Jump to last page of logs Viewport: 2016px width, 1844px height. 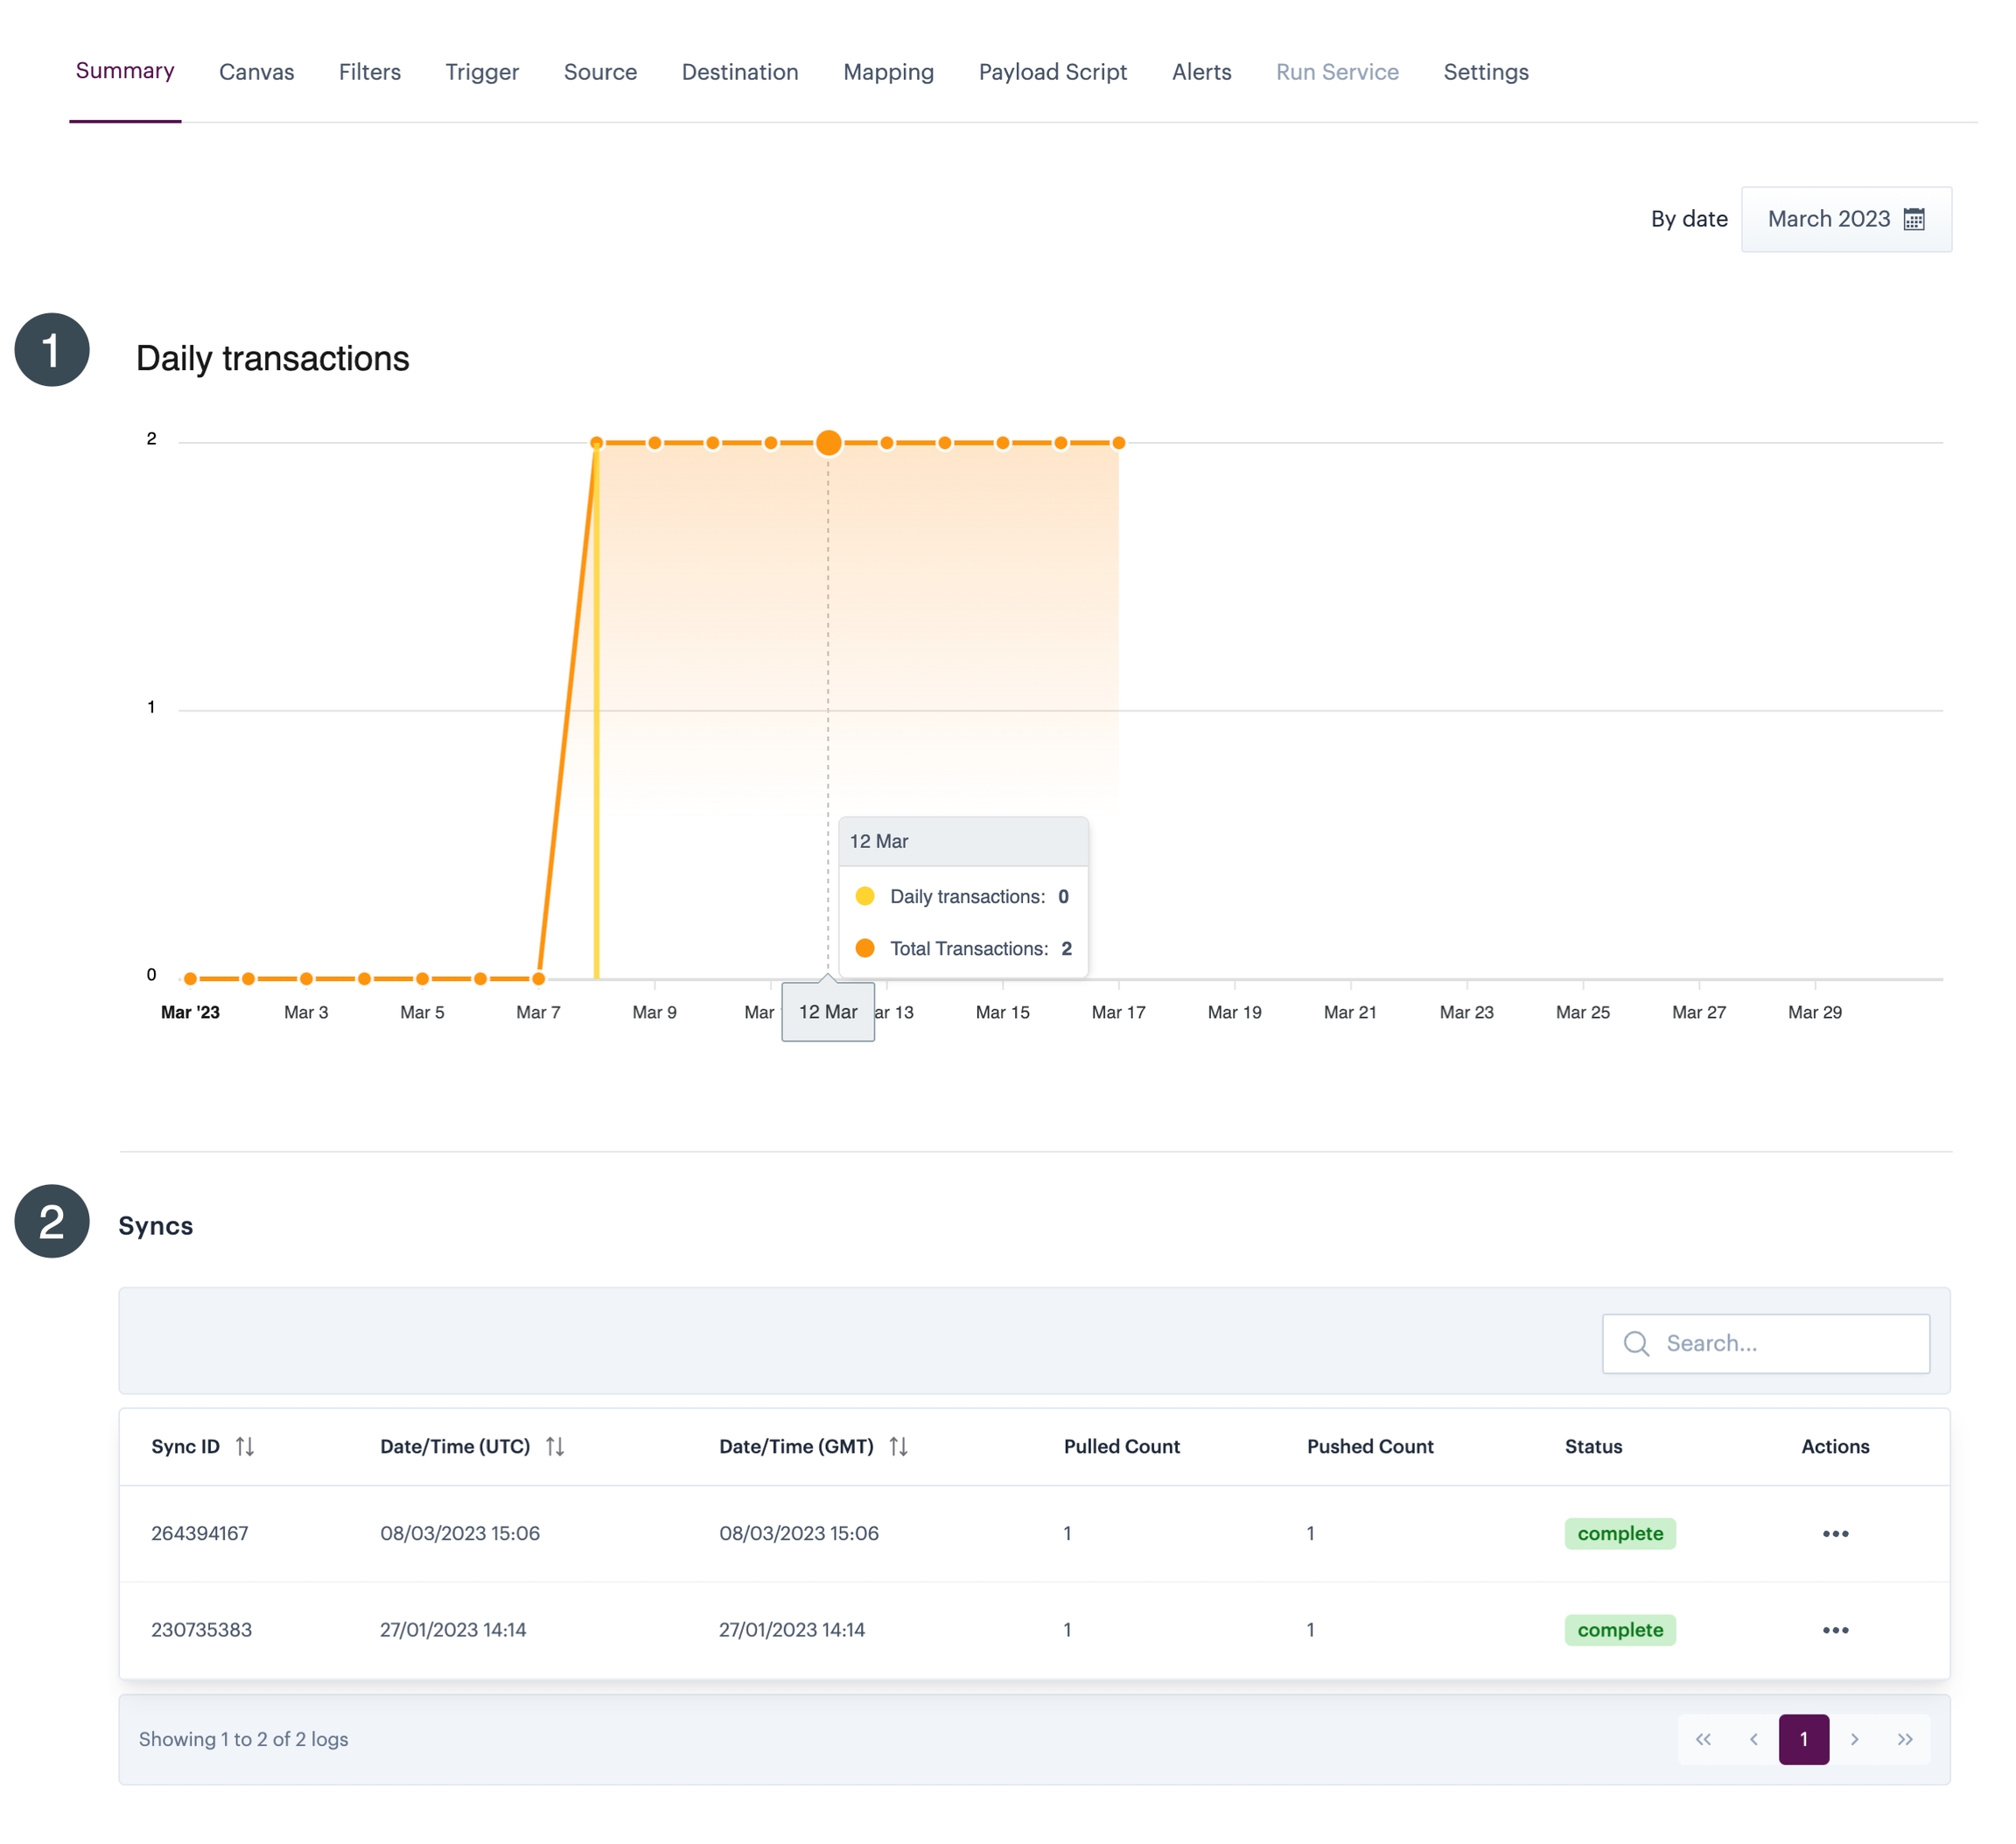(x=1904, y=1739)
